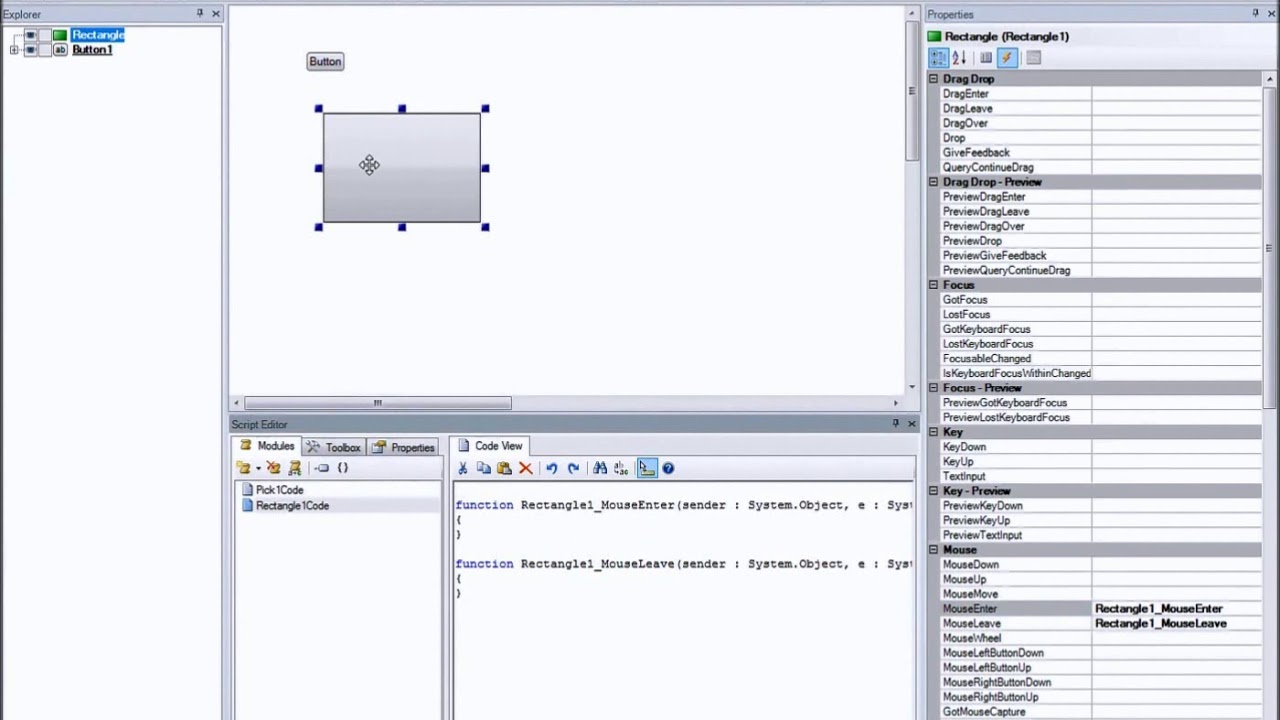
Task: Select the Code View tab
Action: [x=490, y=446]
